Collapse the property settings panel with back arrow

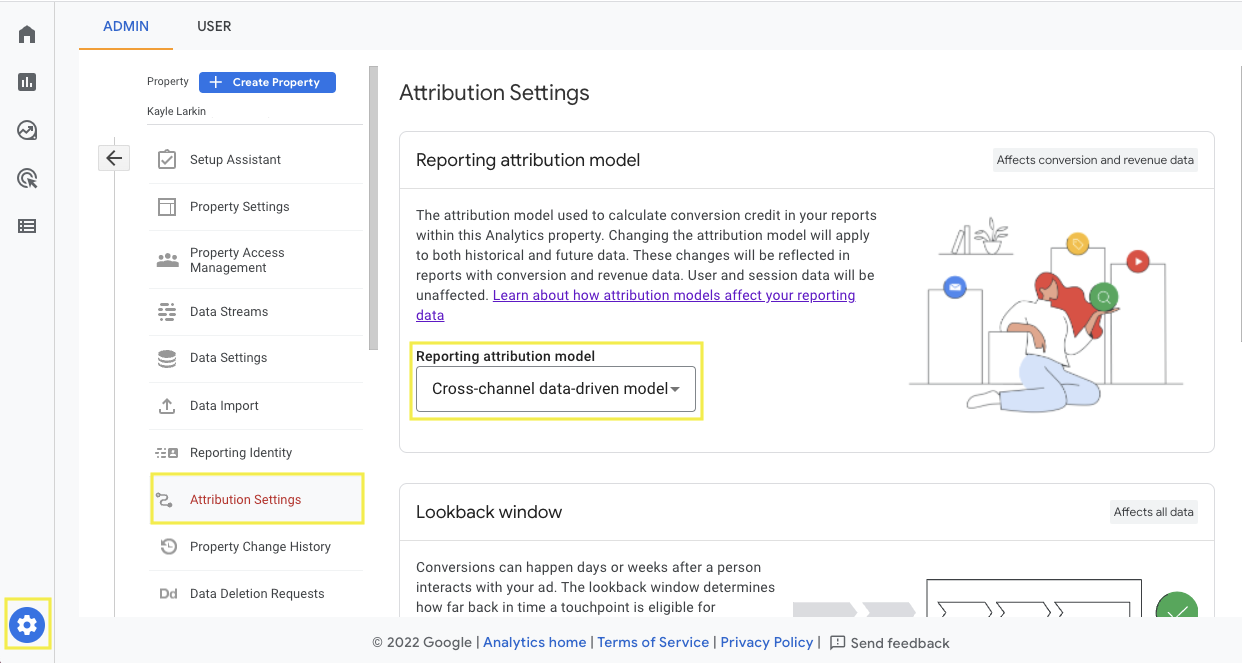[x=114, y=158]
